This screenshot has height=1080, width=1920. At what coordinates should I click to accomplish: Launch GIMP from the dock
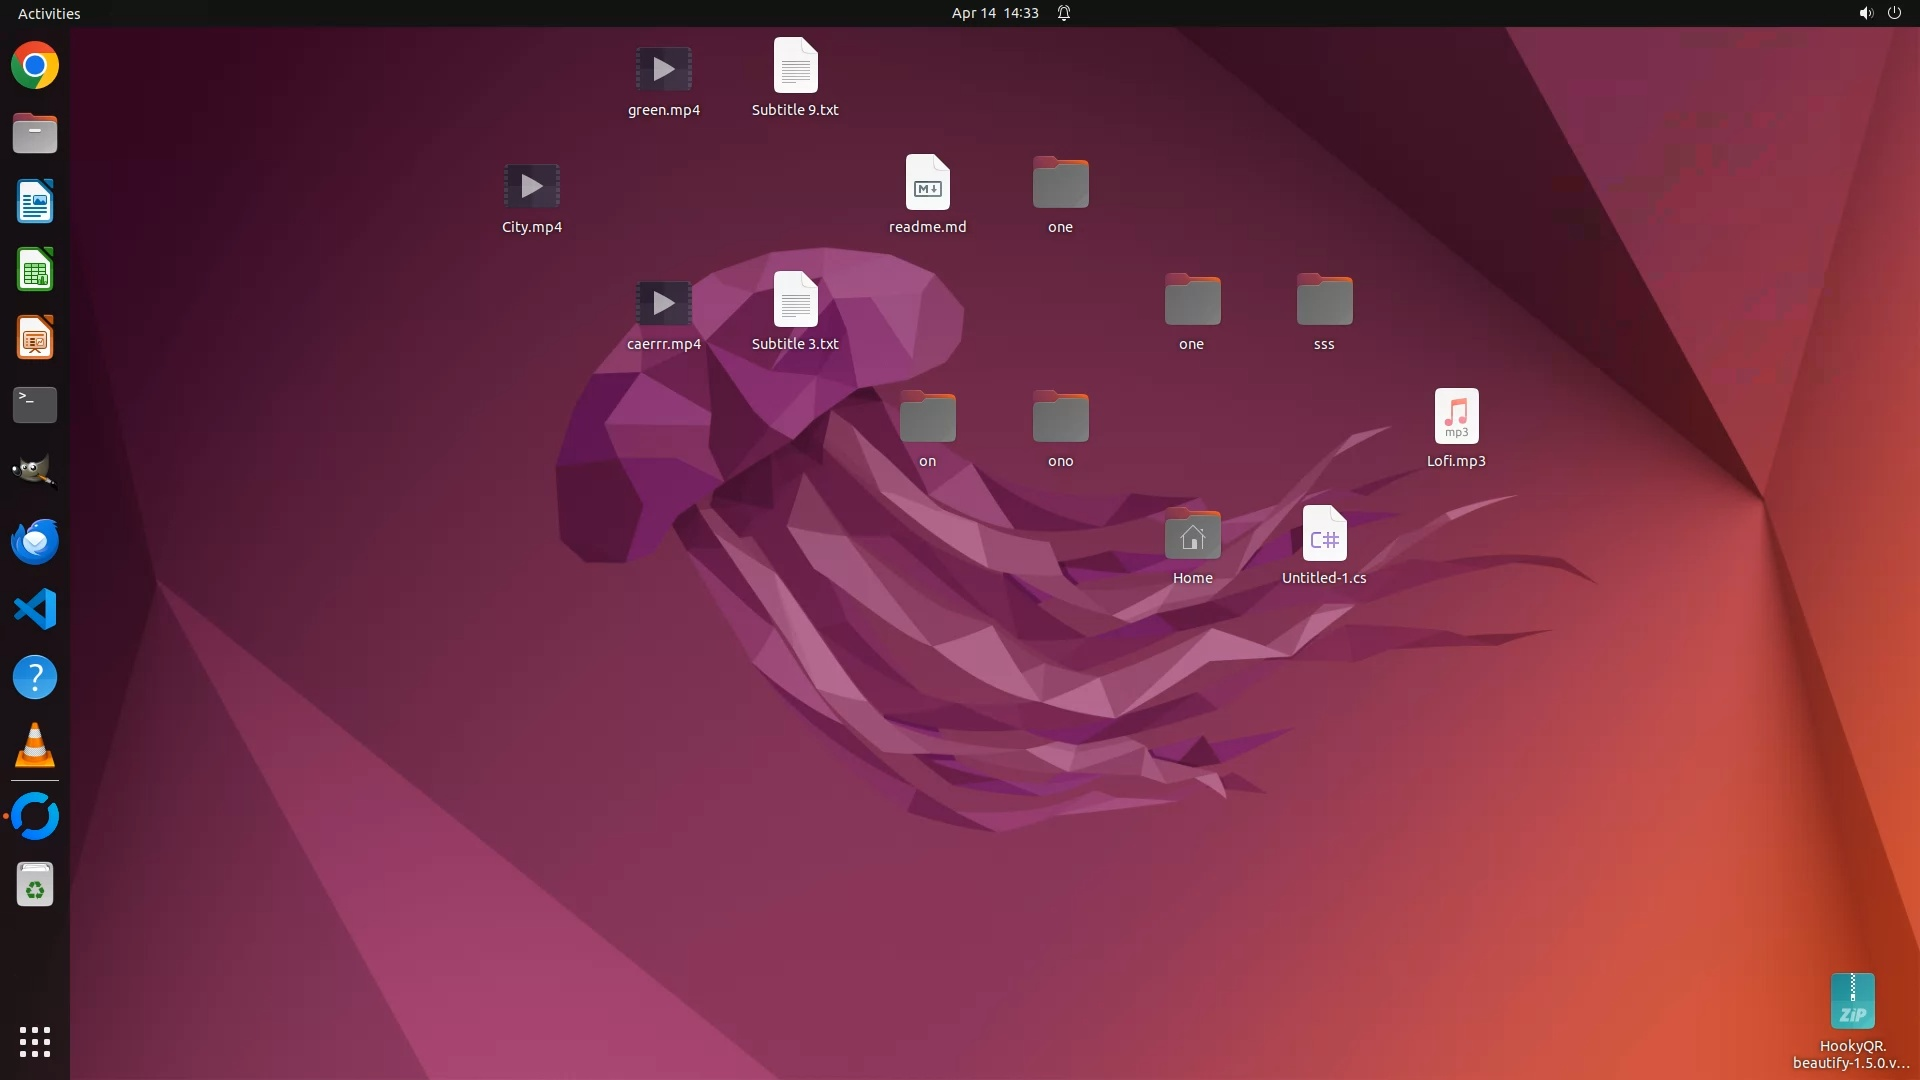pos(35,472)
